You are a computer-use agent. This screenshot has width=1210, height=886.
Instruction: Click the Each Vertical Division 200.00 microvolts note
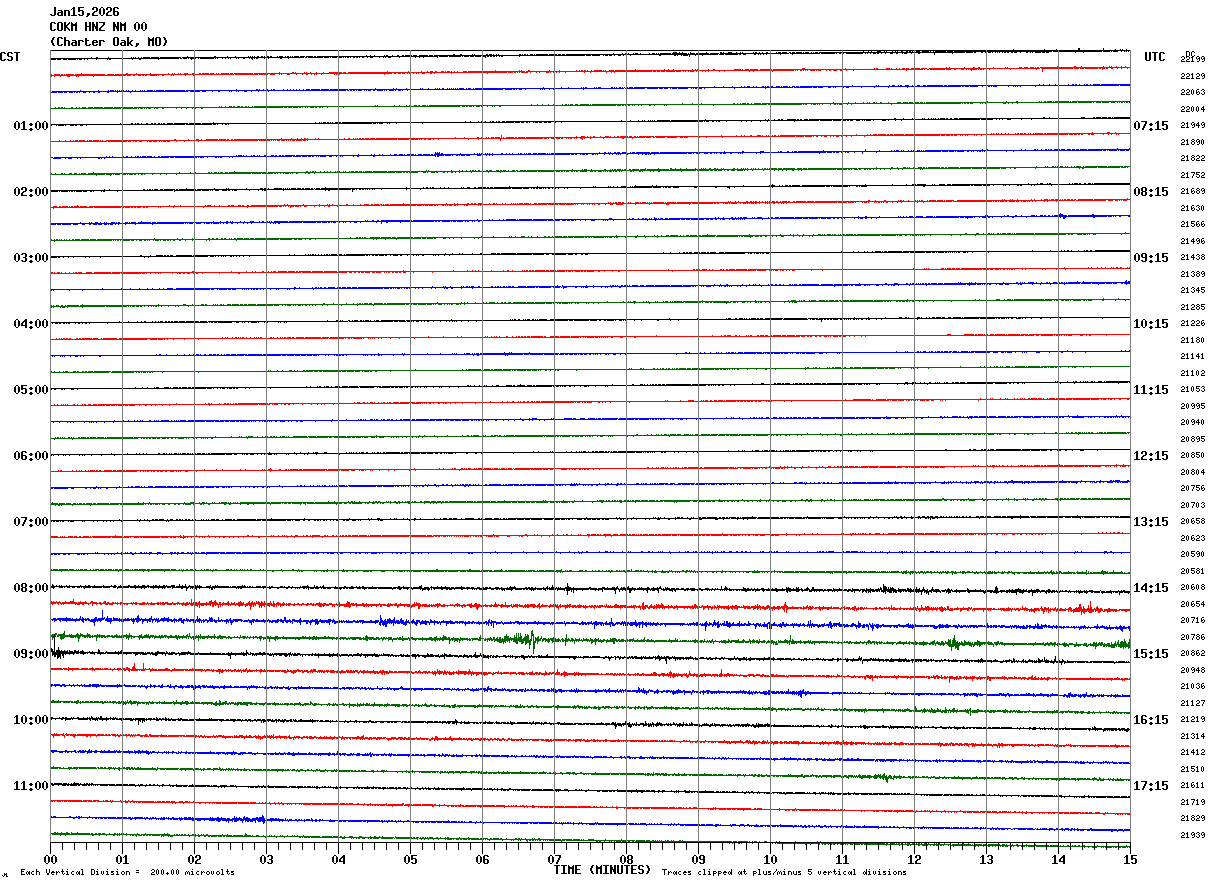(127, 872)
